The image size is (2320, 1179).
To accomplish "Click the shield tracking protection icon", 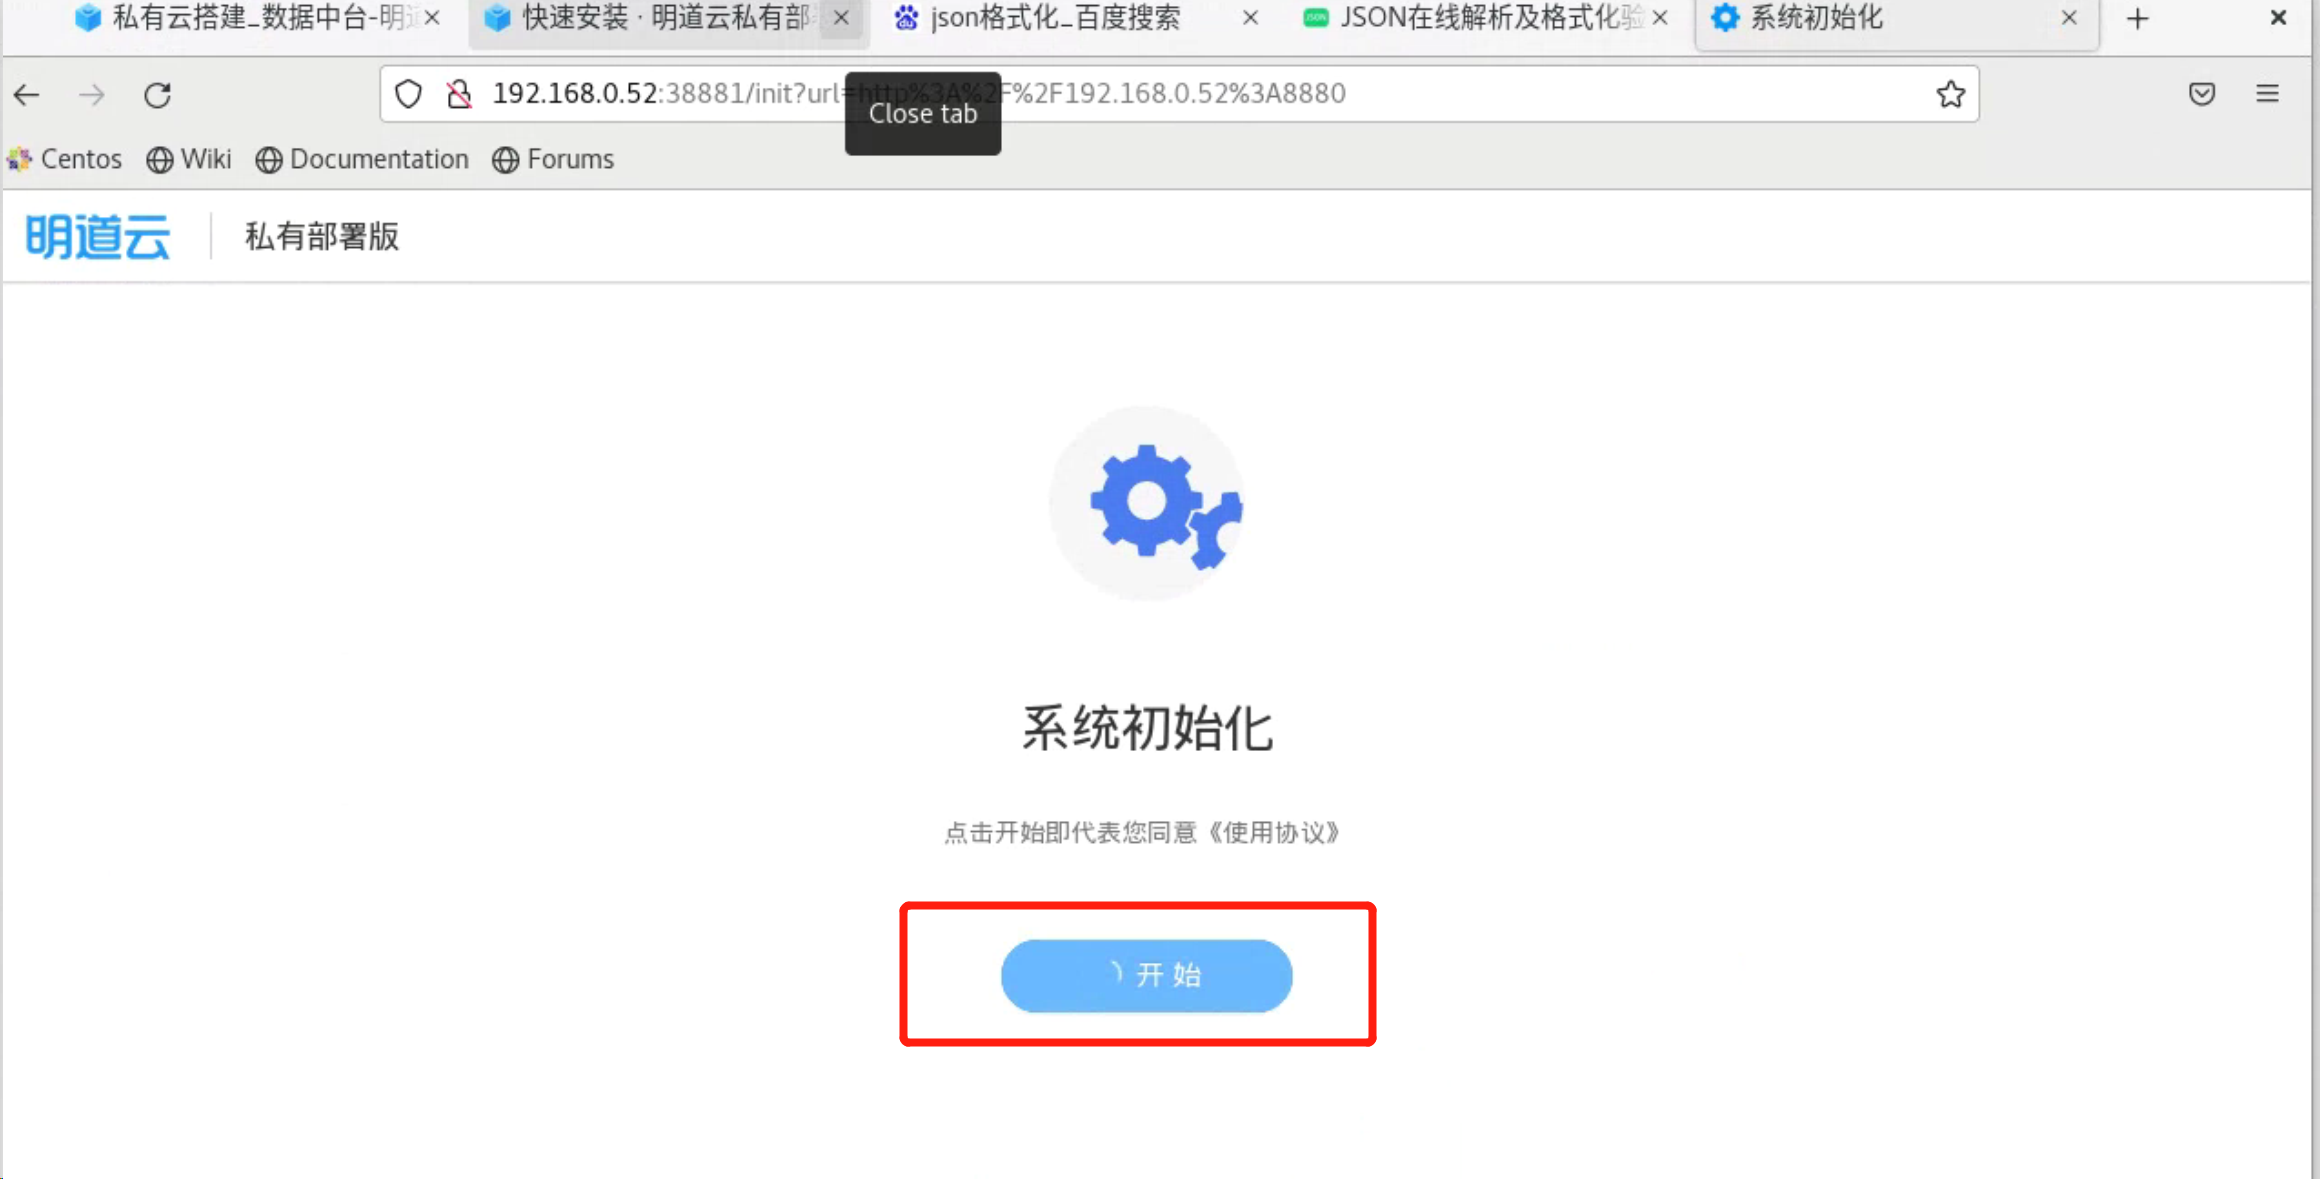I will pos(408,94).
